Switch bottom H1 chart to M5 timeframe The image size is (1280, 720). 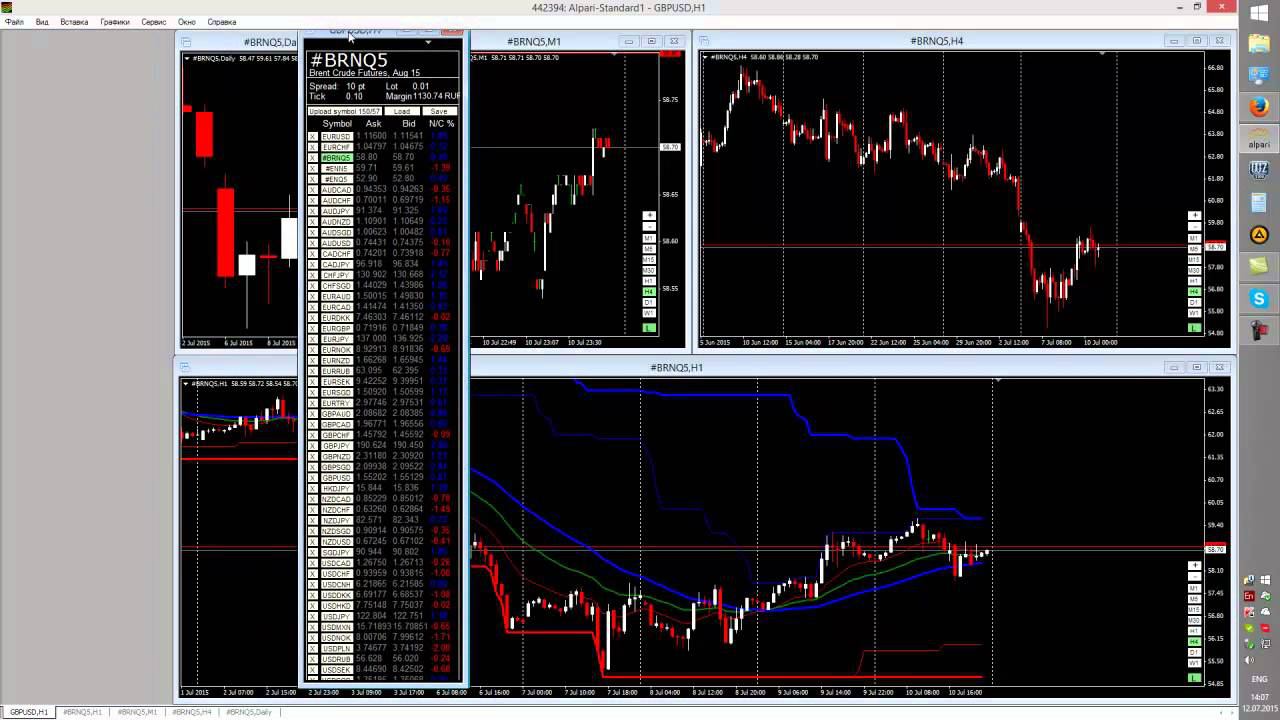tap(1194, 599)
